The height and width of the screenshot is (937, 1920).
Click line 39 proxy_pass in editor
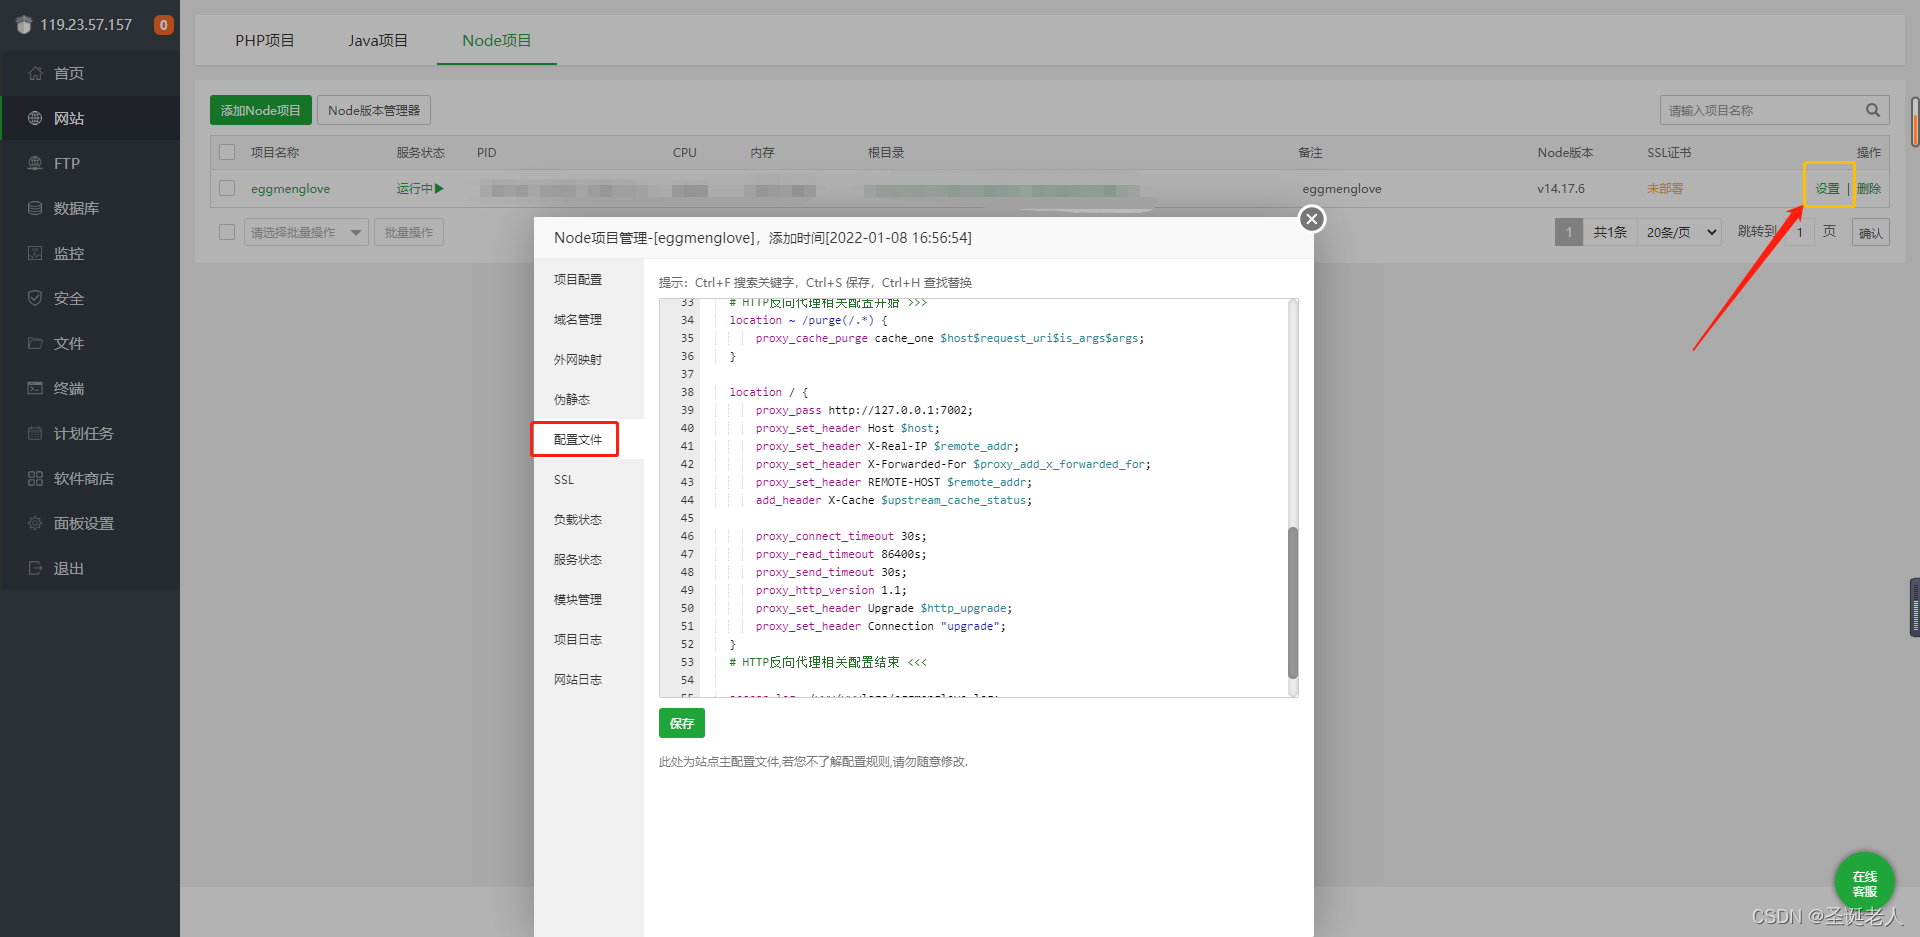864,410
